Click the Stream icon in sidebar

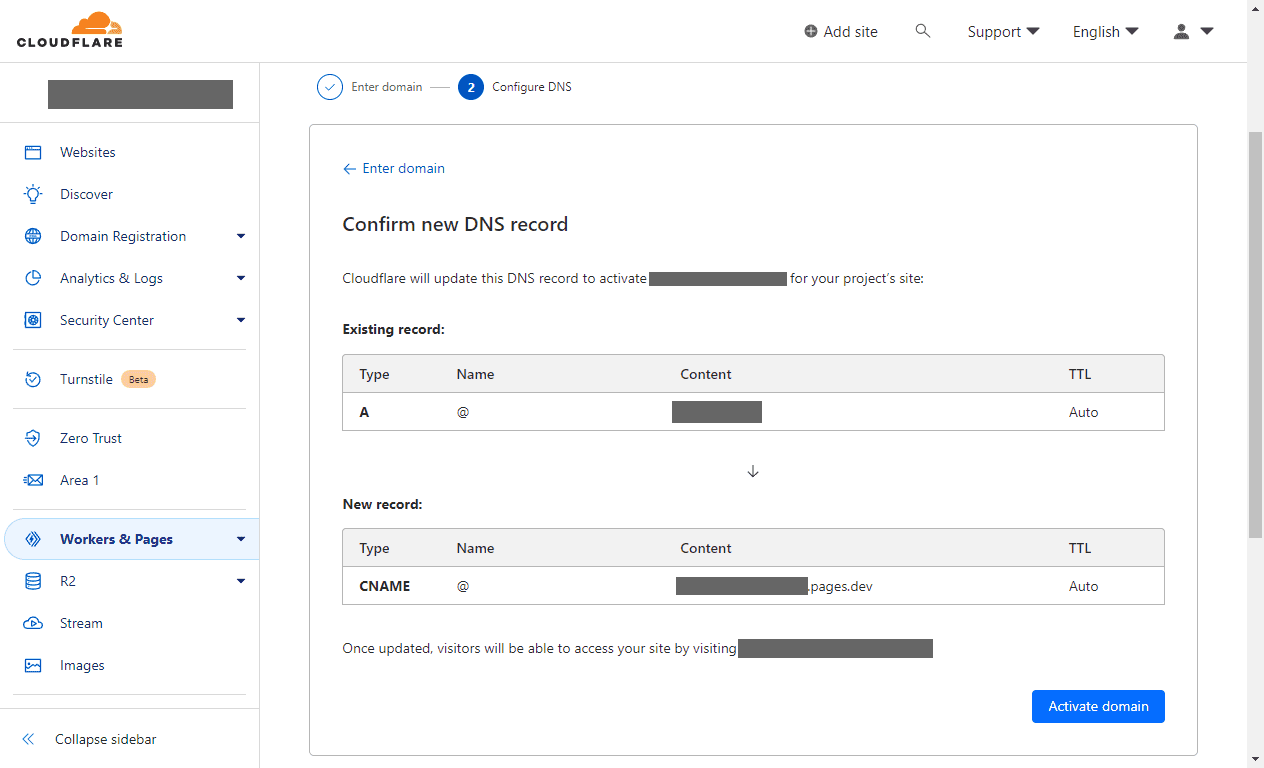tap(33, 623)
